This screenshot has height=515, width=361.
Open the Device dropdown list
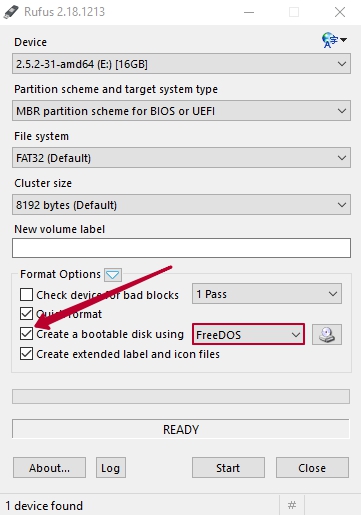(181, 64)
